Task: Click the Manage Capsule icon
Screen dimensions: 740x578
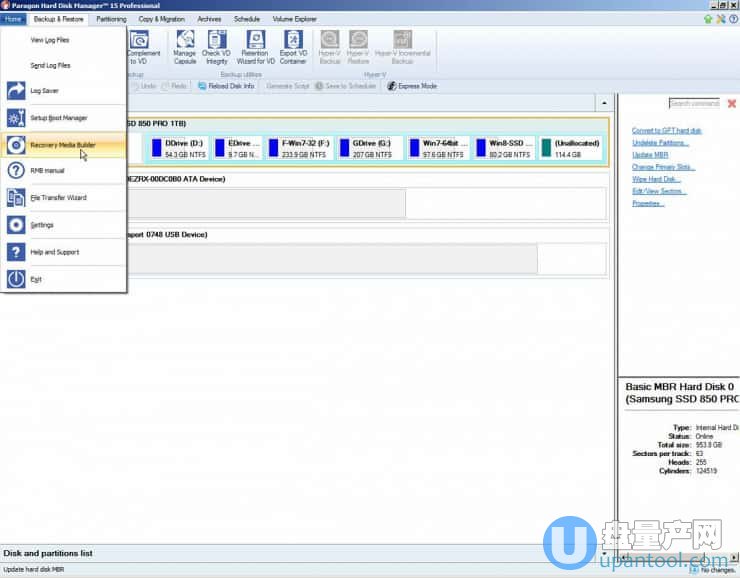Action: (185, 45)
